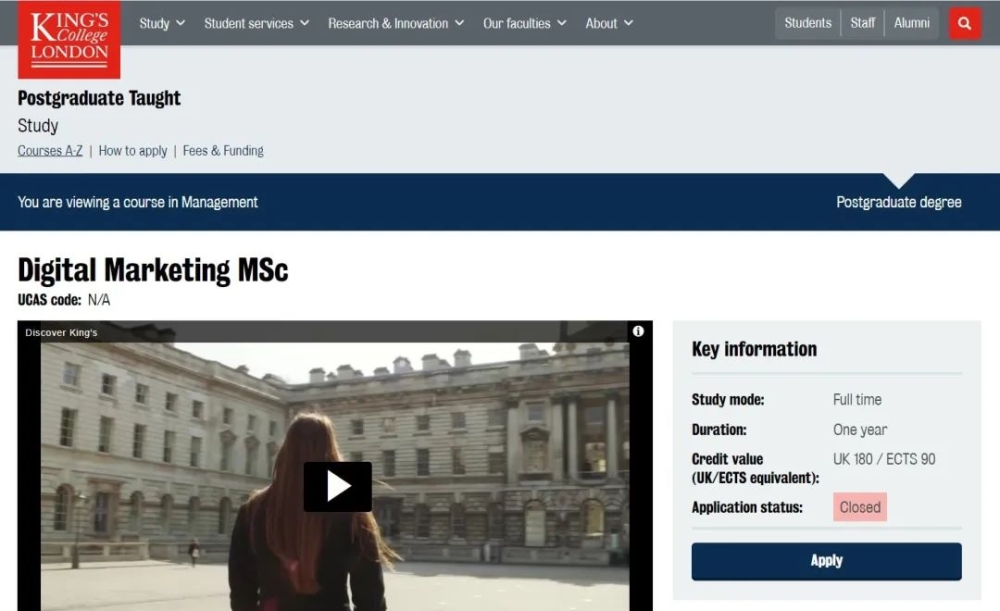Click the 'UCAS code: N/A' line
This screenshot has width=1000, height=611.
pos(64,300)
